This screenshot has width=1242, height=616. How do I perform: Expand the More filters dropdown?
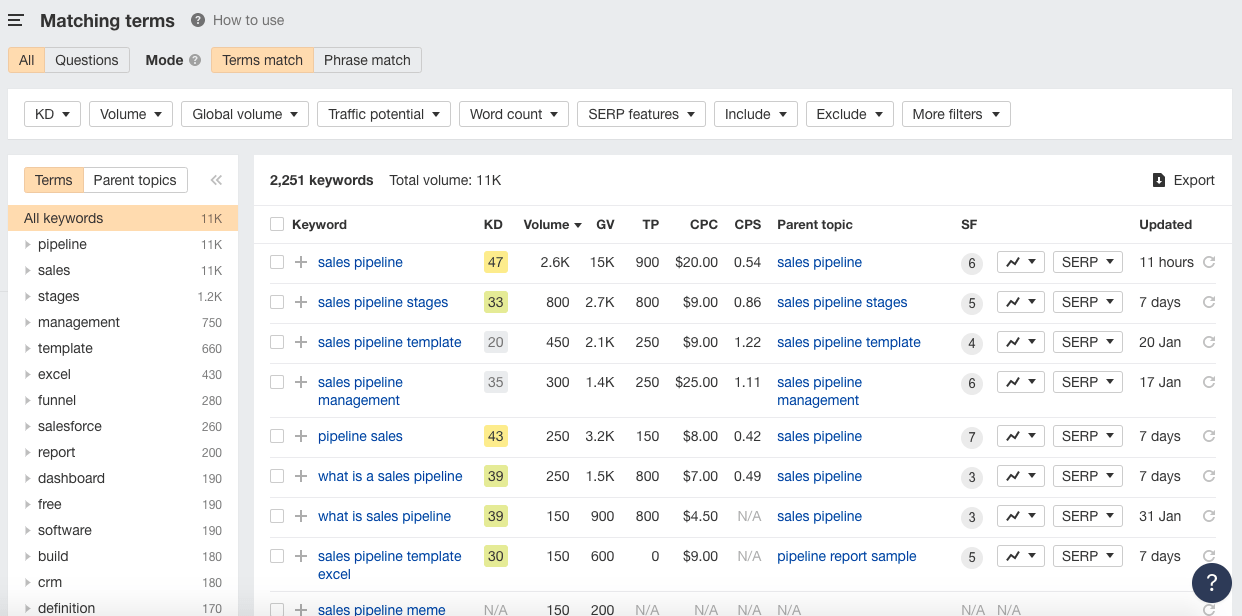tap(955, 113)
